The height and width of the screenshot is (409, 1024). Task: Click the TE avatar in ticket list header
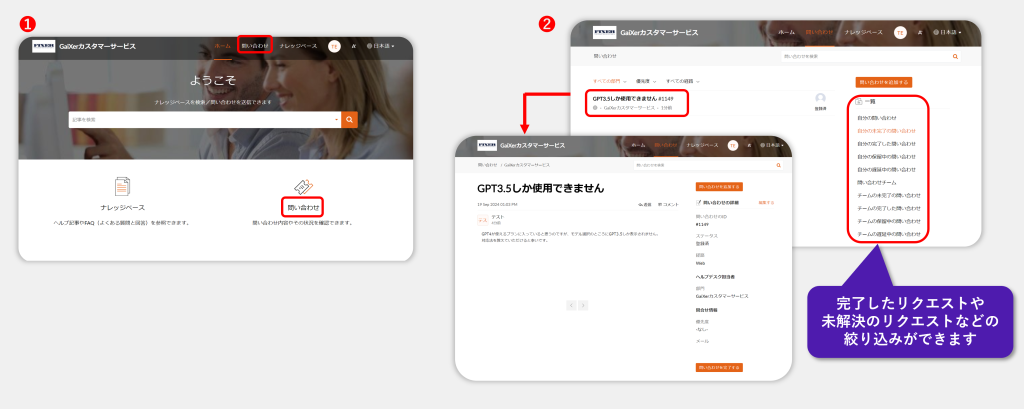pos(900,32)
